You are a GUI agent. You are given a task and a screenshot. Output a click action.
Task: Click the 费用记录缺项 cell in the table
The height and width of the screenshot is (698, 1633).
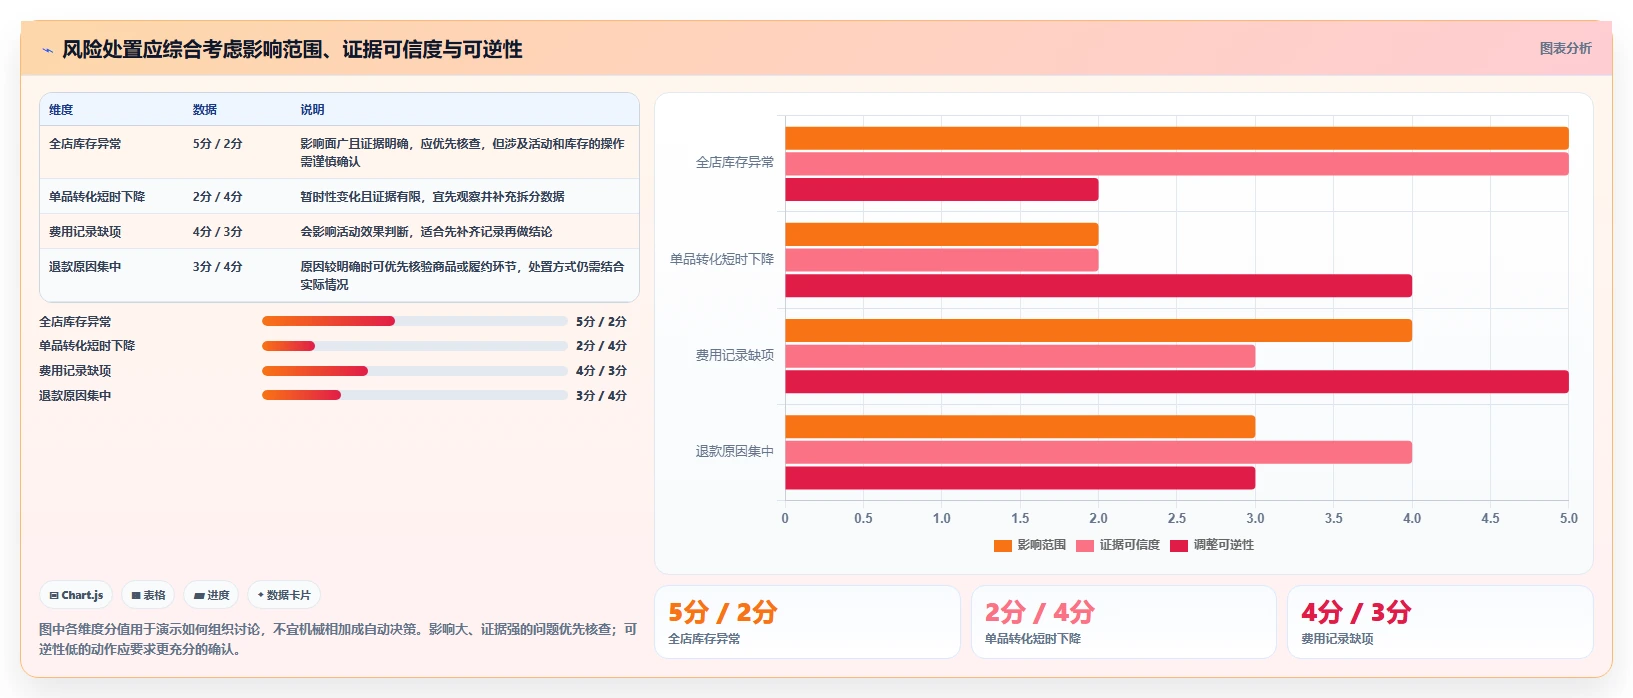85,232
